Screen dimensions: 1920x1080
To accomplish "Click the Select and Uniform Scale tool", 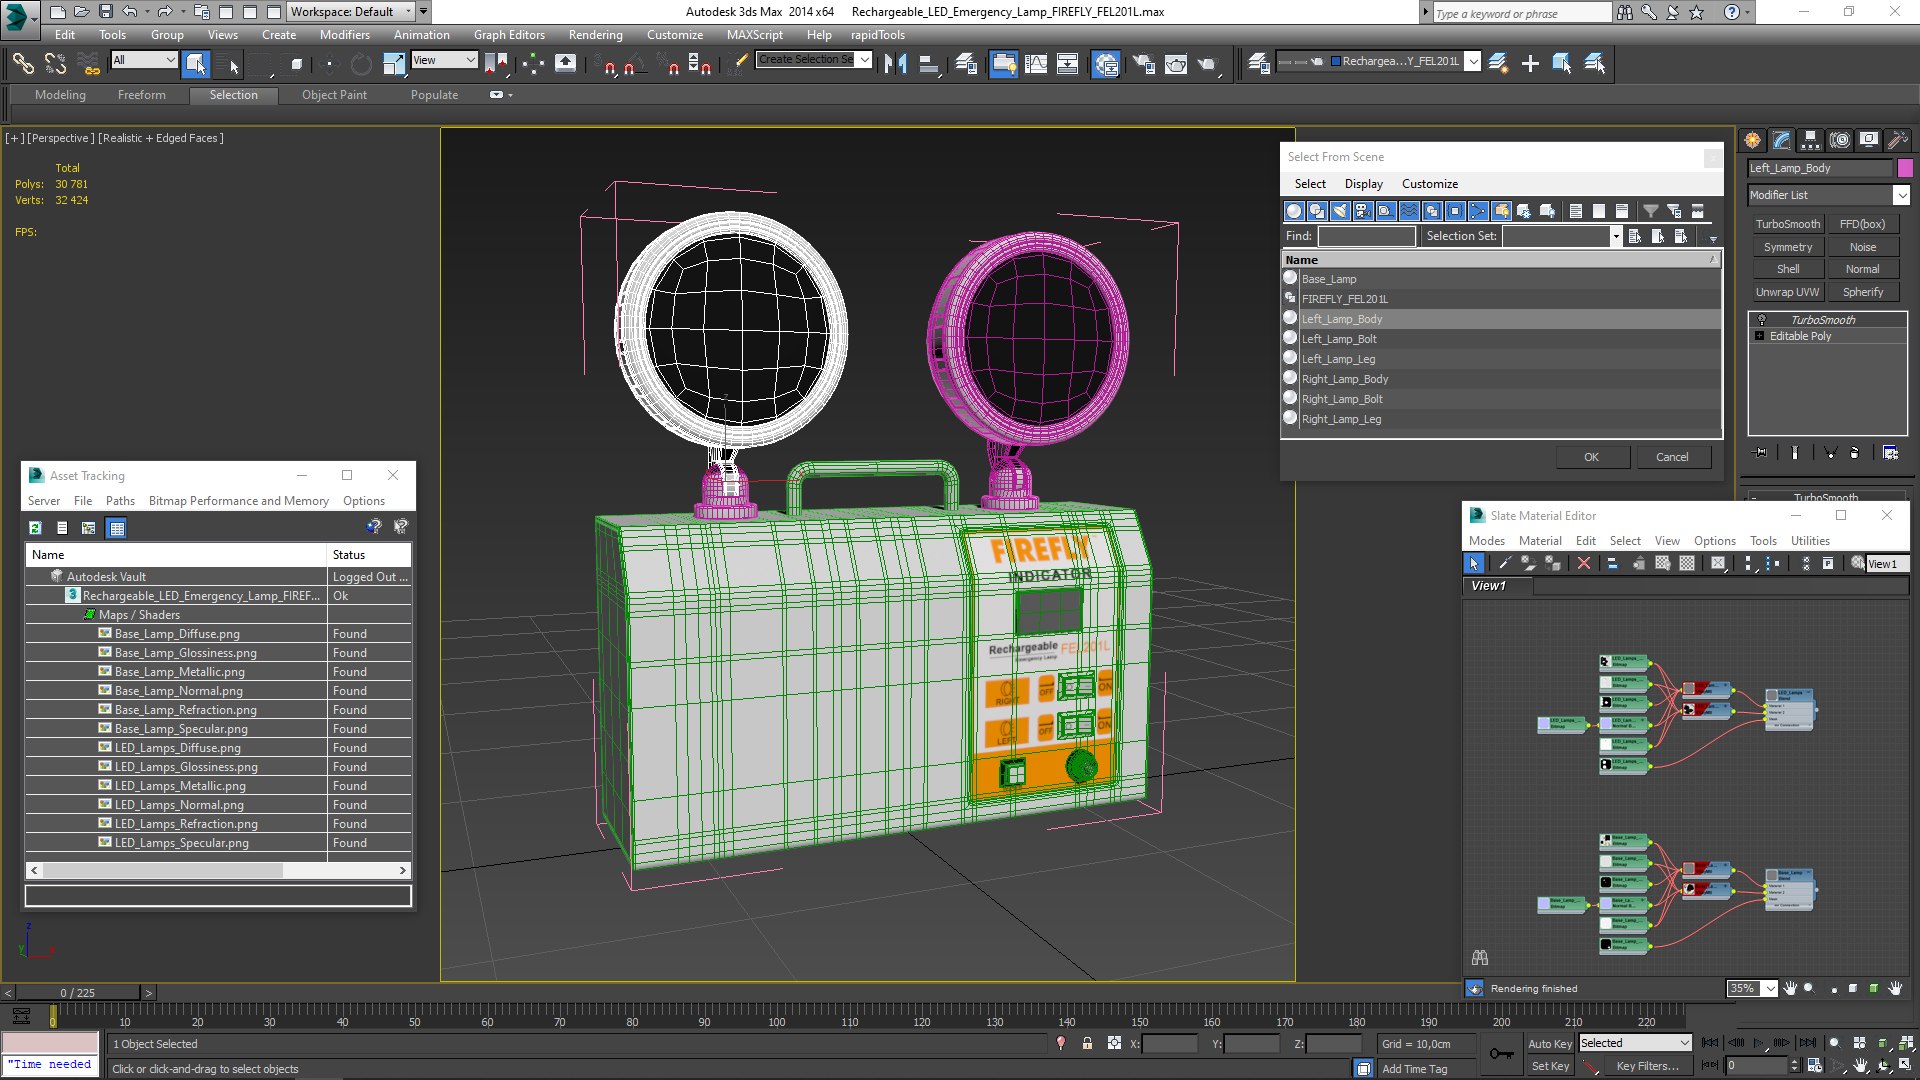I will [x=395, y=64].
